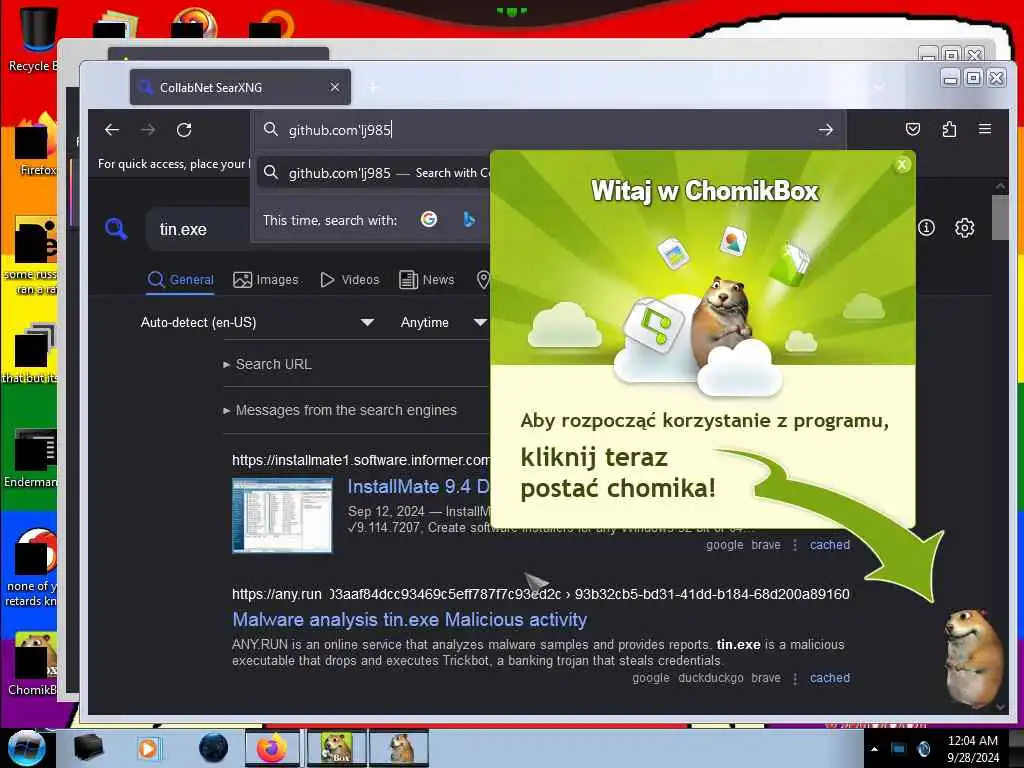Select the github.com'lj985 search suggestion

(374, 173)
